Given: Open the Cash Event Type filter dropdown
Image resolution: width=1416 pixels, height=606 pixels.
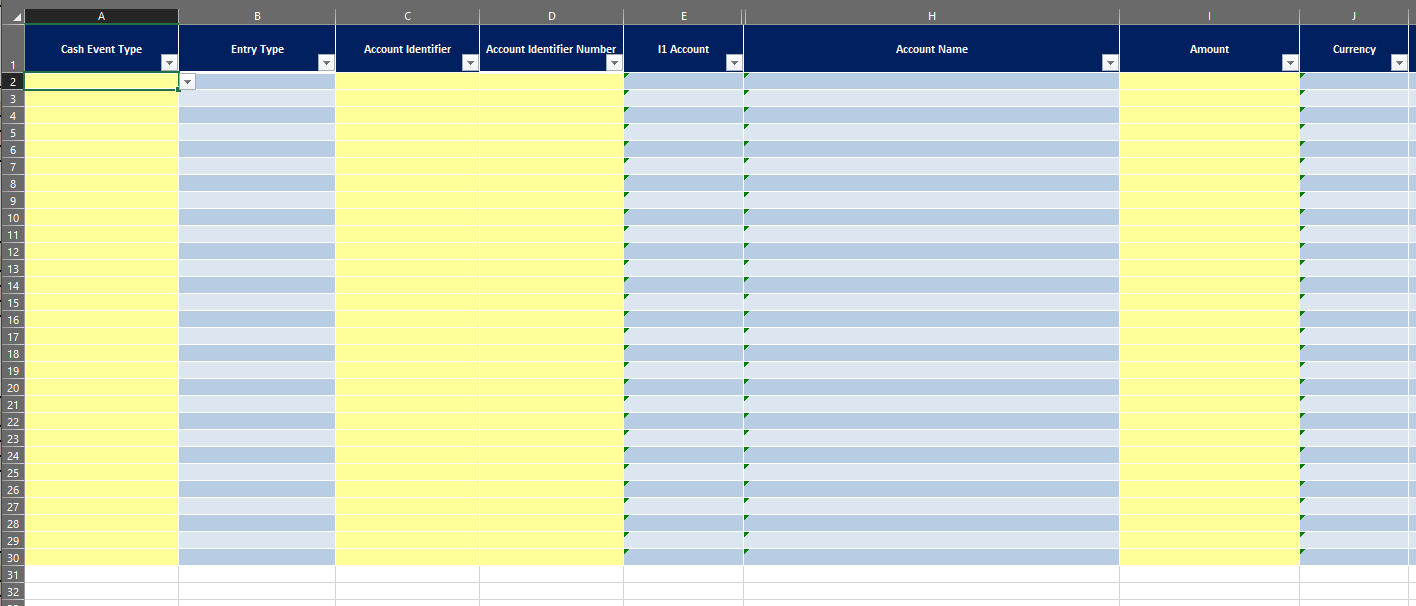Looking at the screenshot, I should tap(169, 63).
